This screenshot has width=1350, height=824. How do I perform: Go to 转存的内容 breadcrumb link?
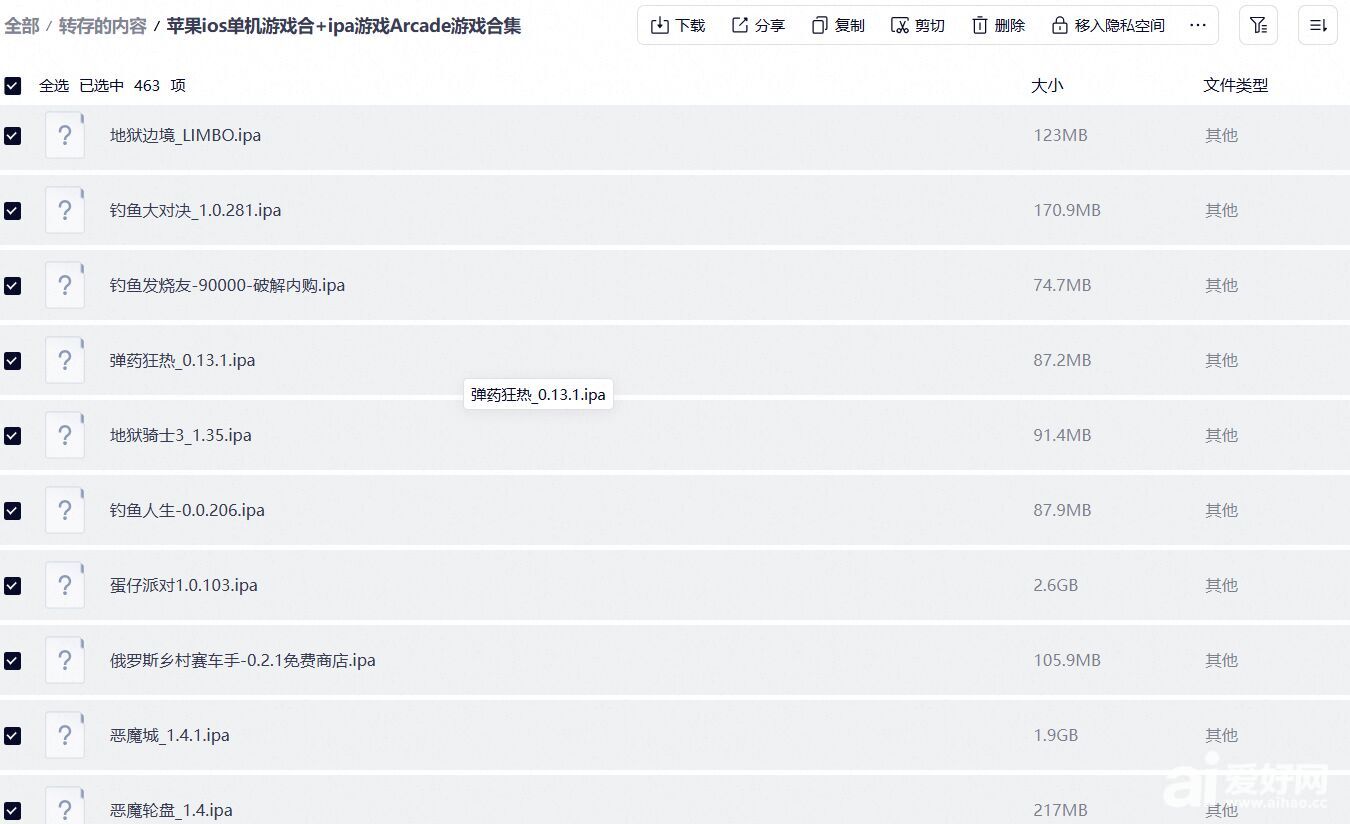click(103, 26)
